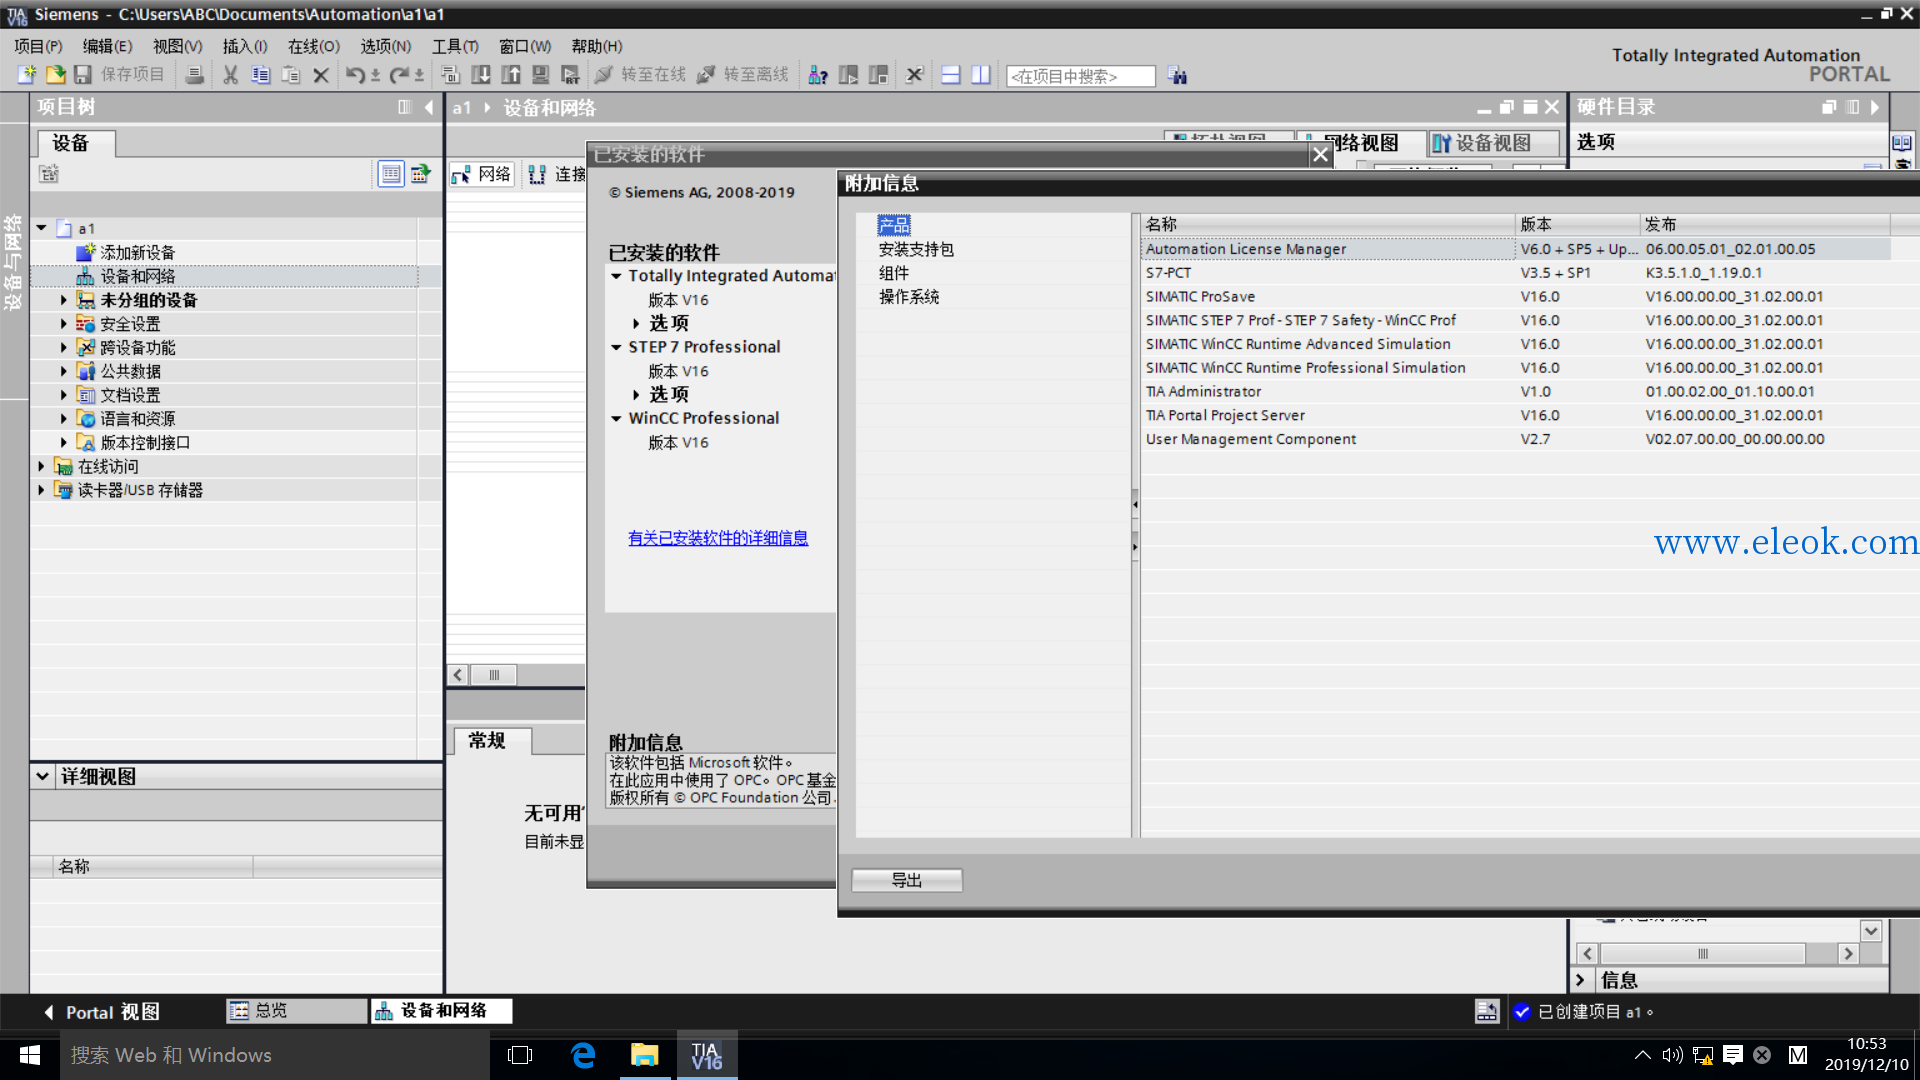Screen dimensions: 1920x1080
Task: Split editor space vertically icon
Action: tap(981, 75)
